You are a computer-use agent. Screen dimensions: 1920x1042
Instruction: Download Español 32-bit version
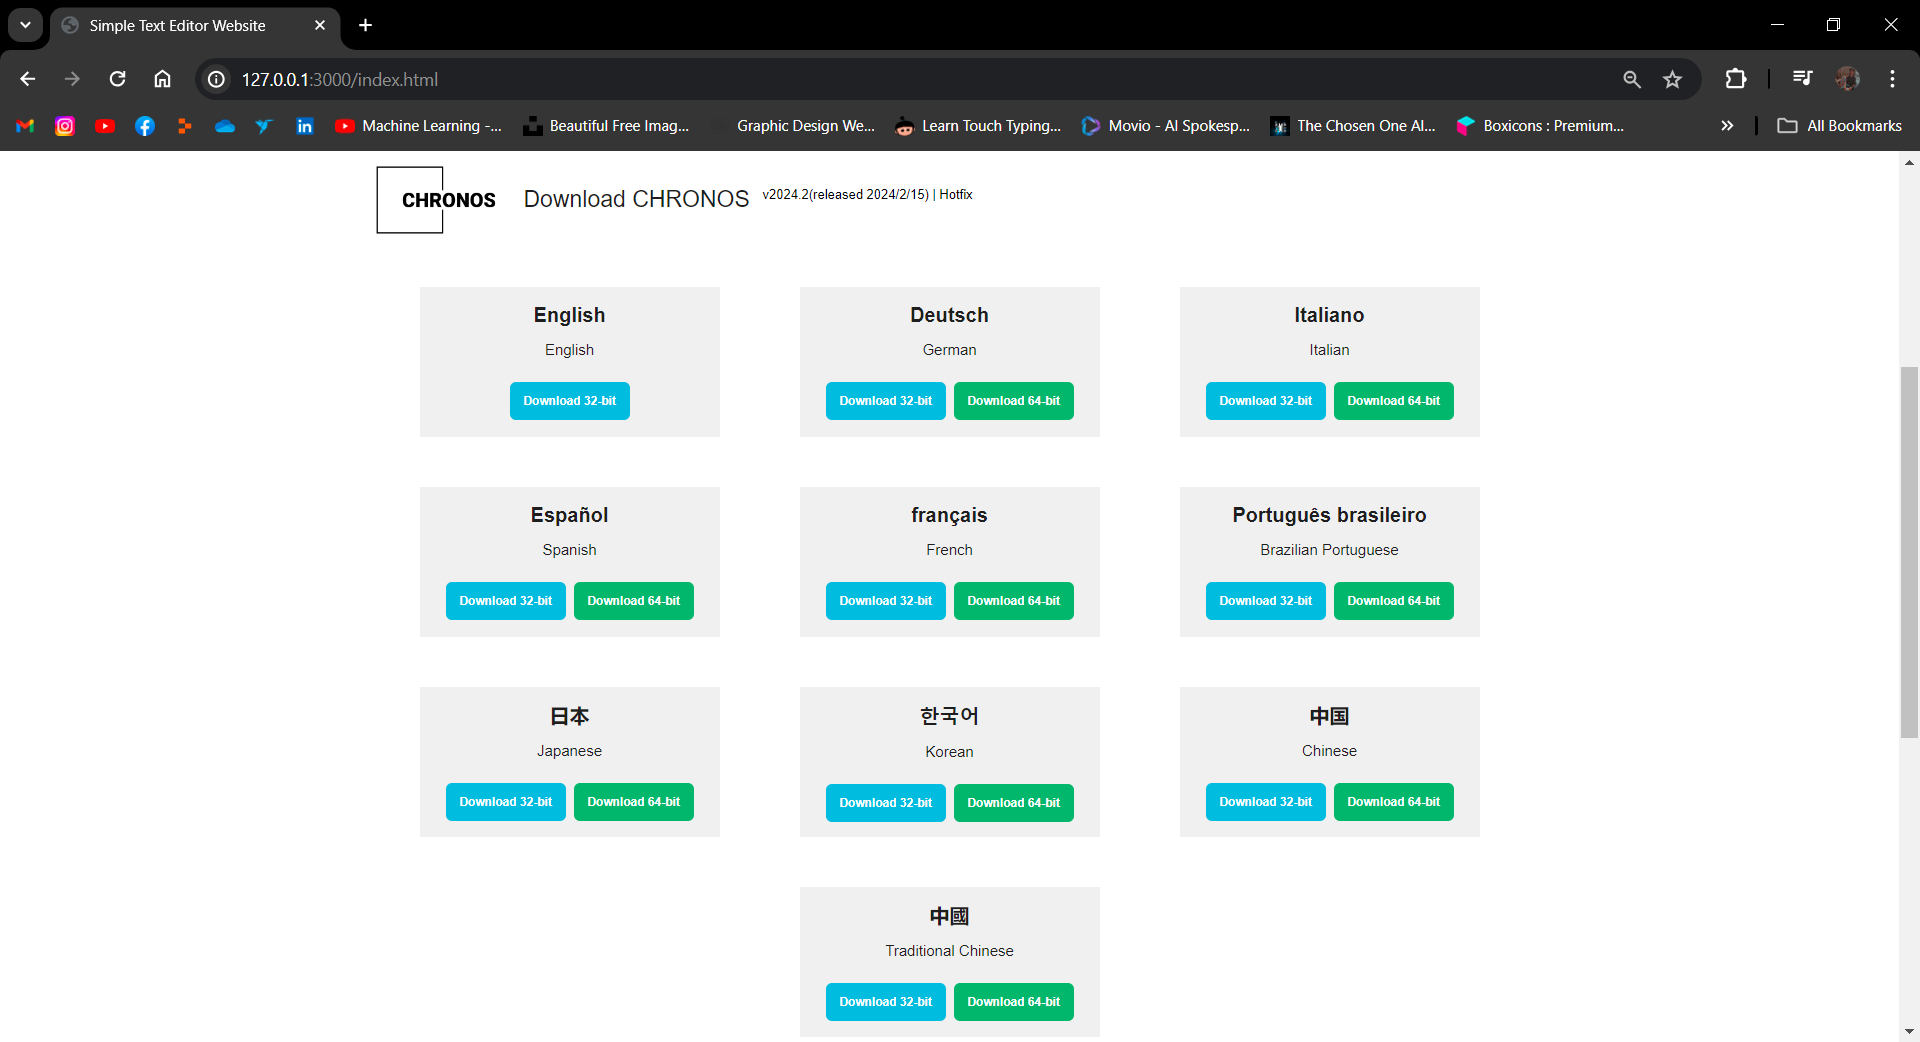click(x=506, y=601)
